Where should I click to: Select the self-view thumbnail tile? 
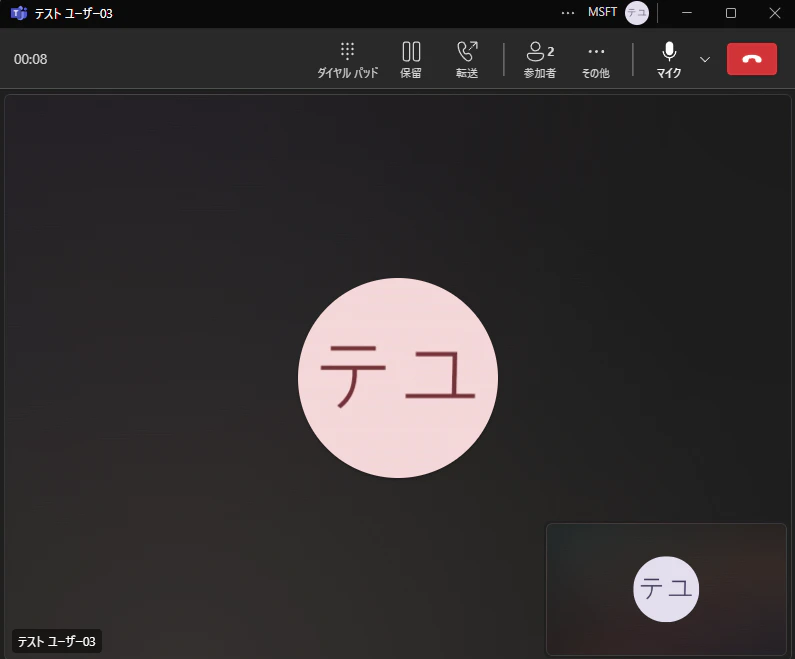click(x=666, y=589)
